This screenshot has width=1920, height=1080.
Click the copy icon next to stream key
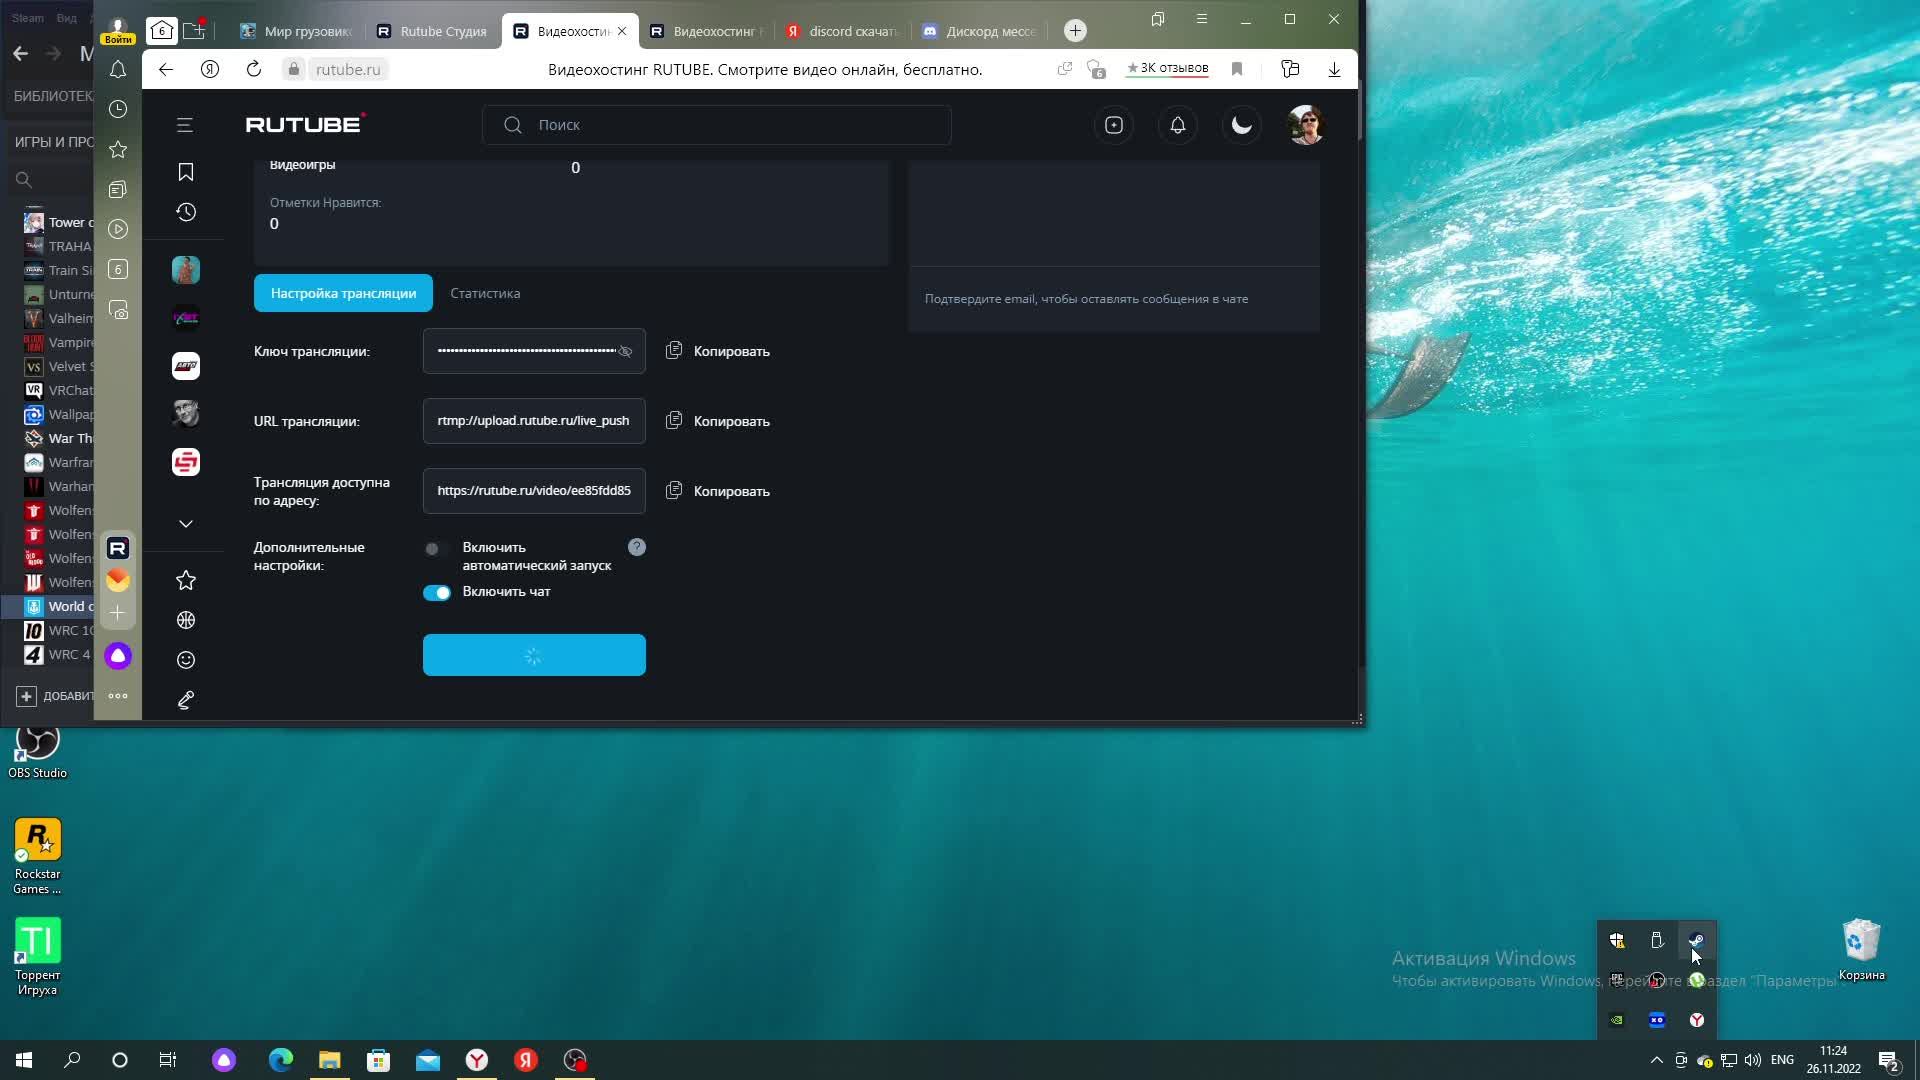click(674, 351)
